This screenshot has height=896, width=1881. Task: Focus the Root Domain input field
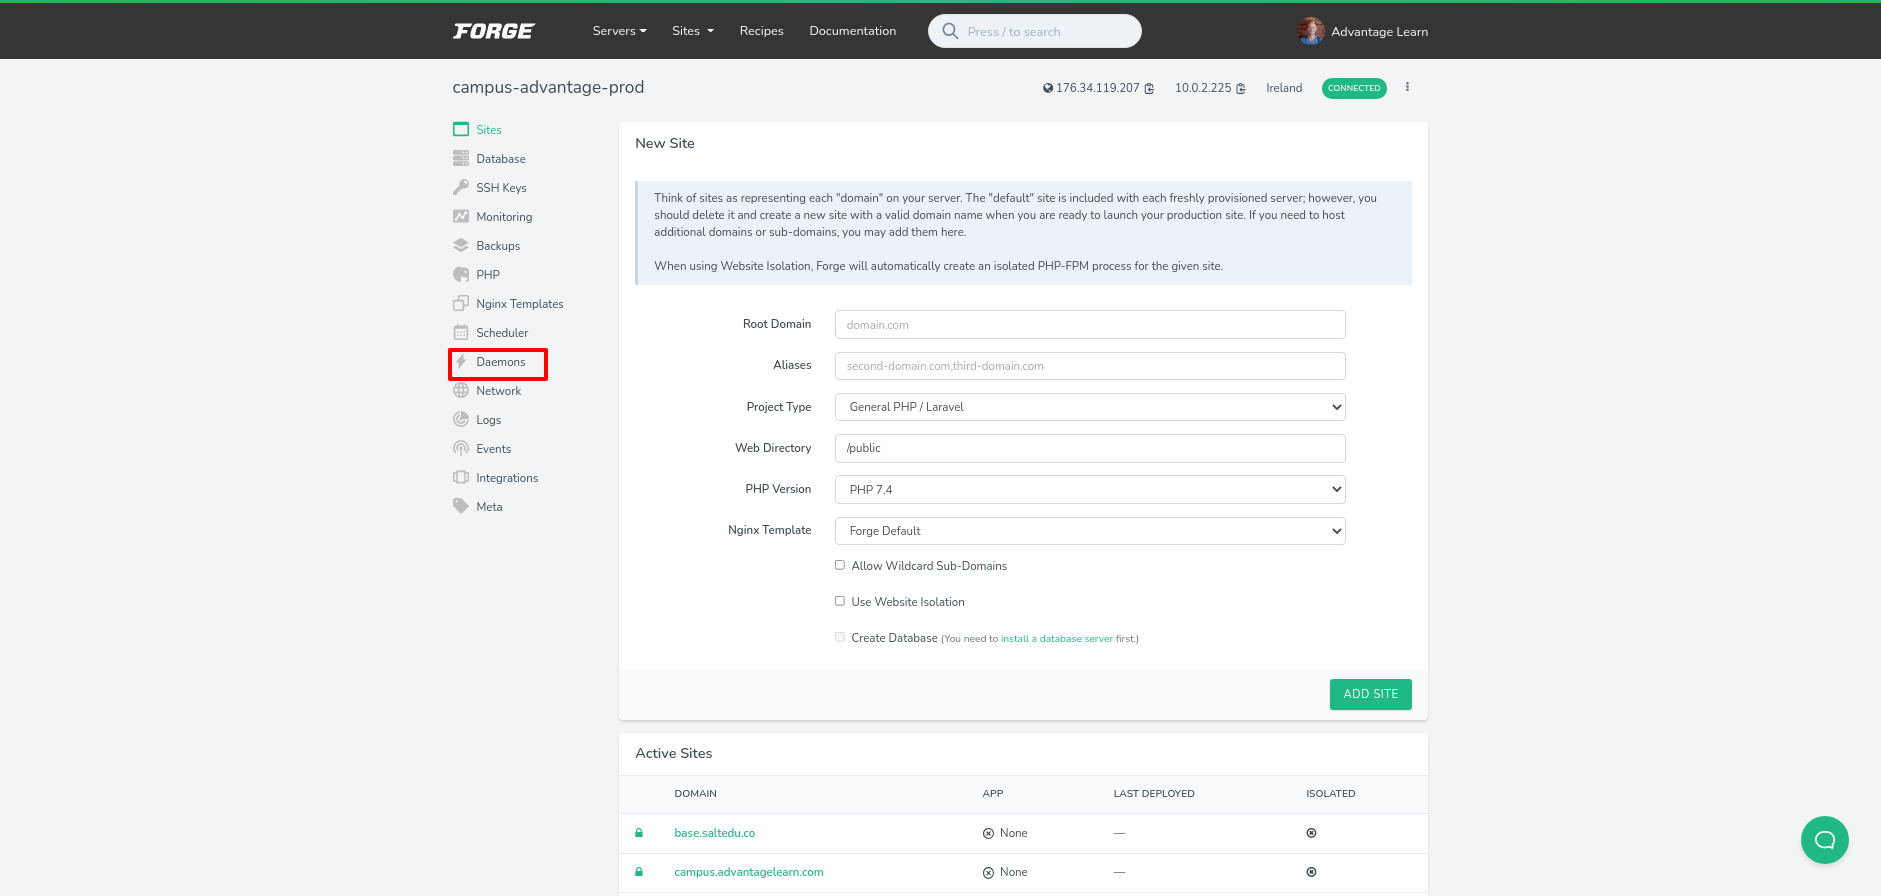click(x=1090, y=324)
